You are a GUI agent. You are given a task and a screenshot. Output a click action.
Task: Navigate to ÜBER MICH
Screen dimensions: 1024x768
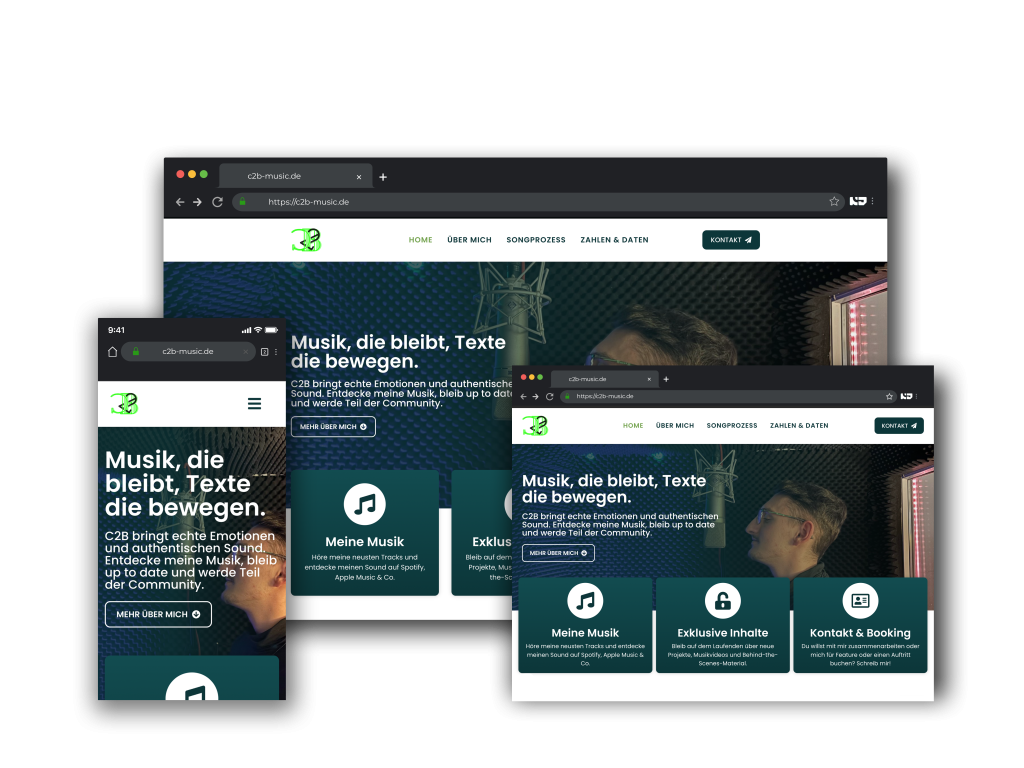pyautogui.click(x=675, y=425)
